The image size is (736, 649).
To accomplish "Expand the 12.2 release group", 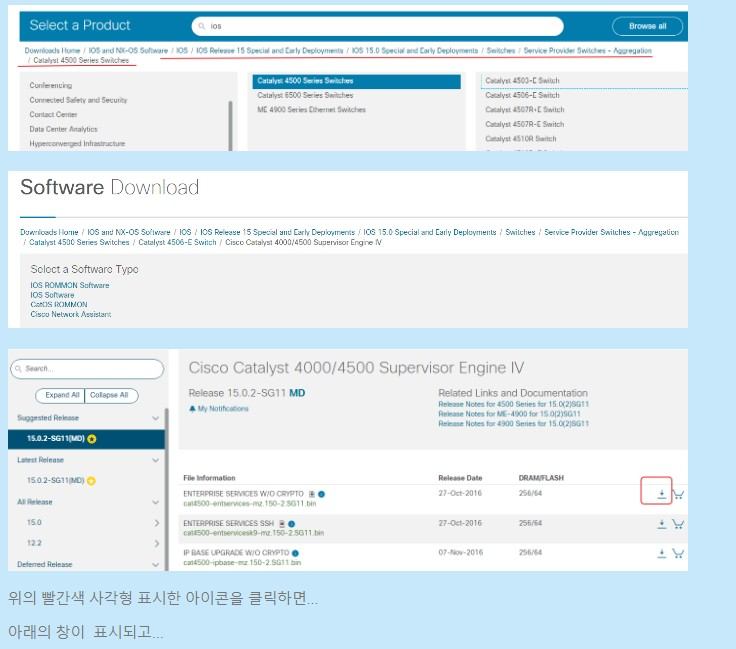I will [157, 543].
